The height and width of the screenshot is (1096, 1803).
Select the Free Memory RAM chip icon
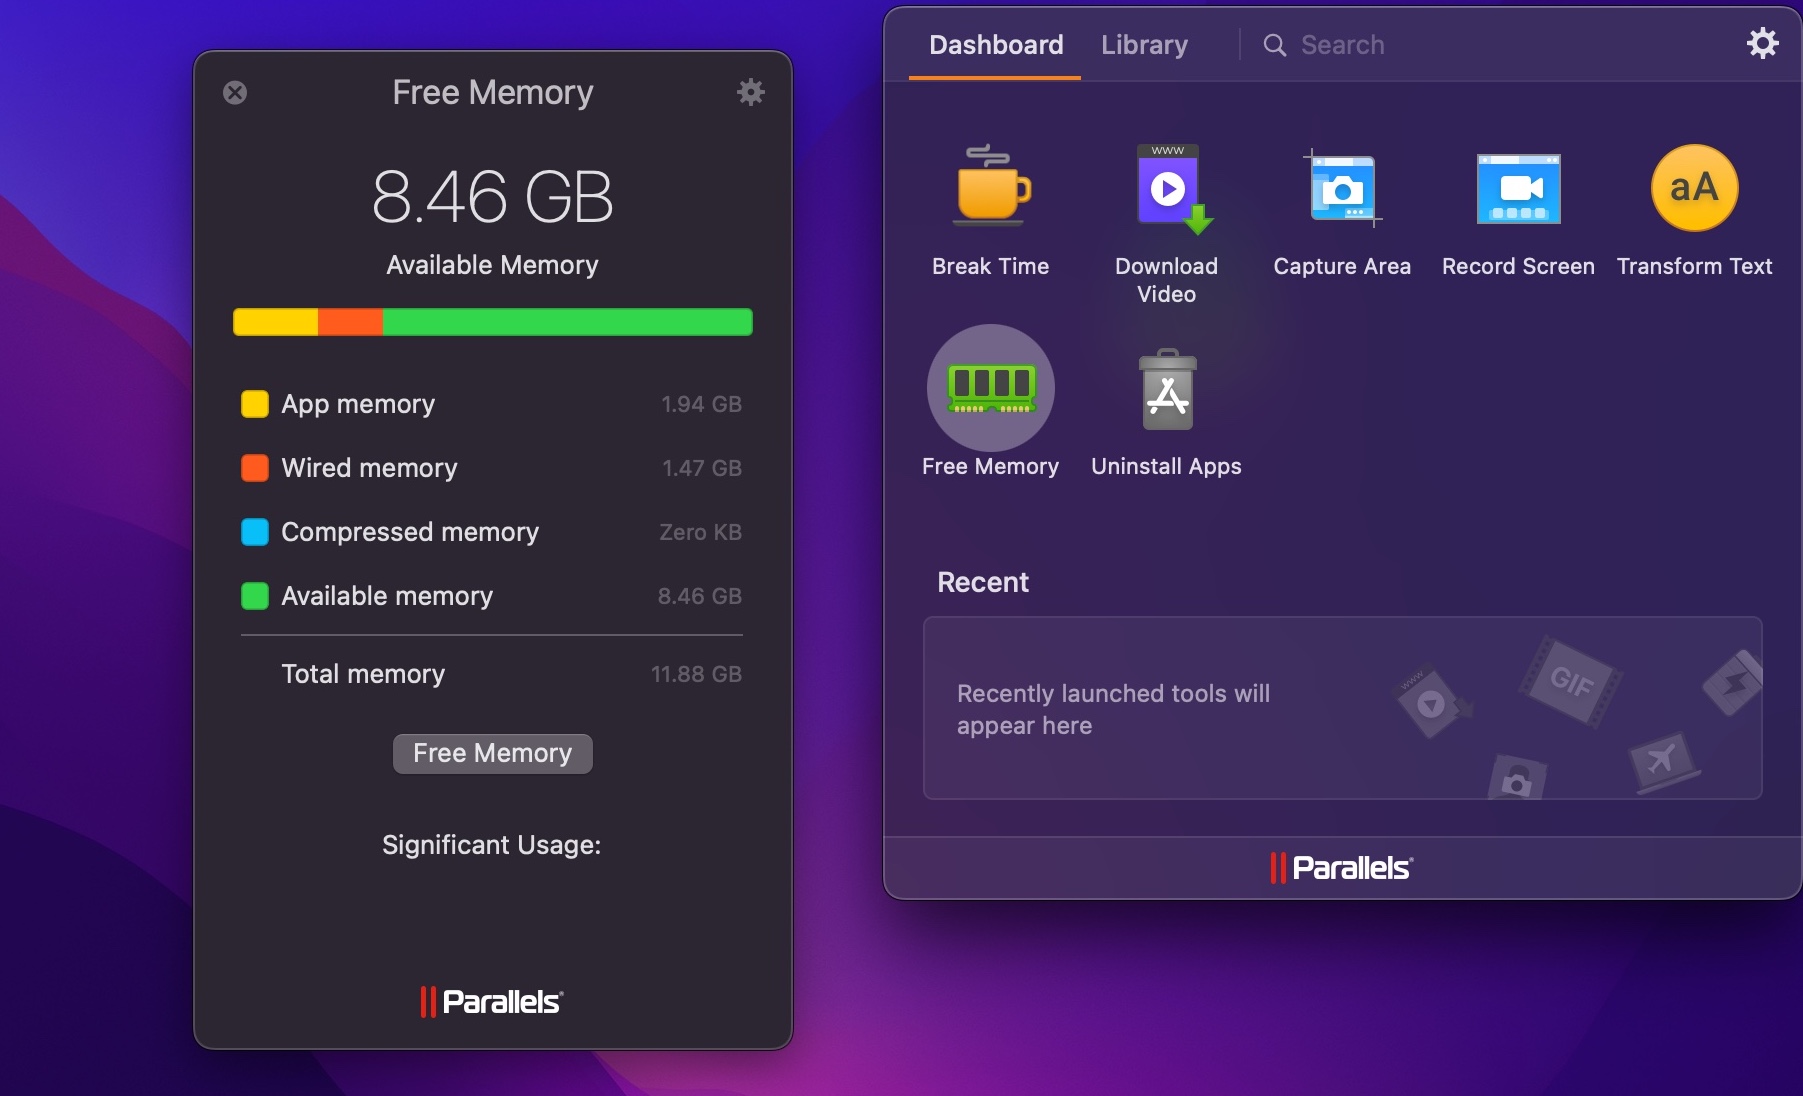pyautogui.click(x=991, y=388)
